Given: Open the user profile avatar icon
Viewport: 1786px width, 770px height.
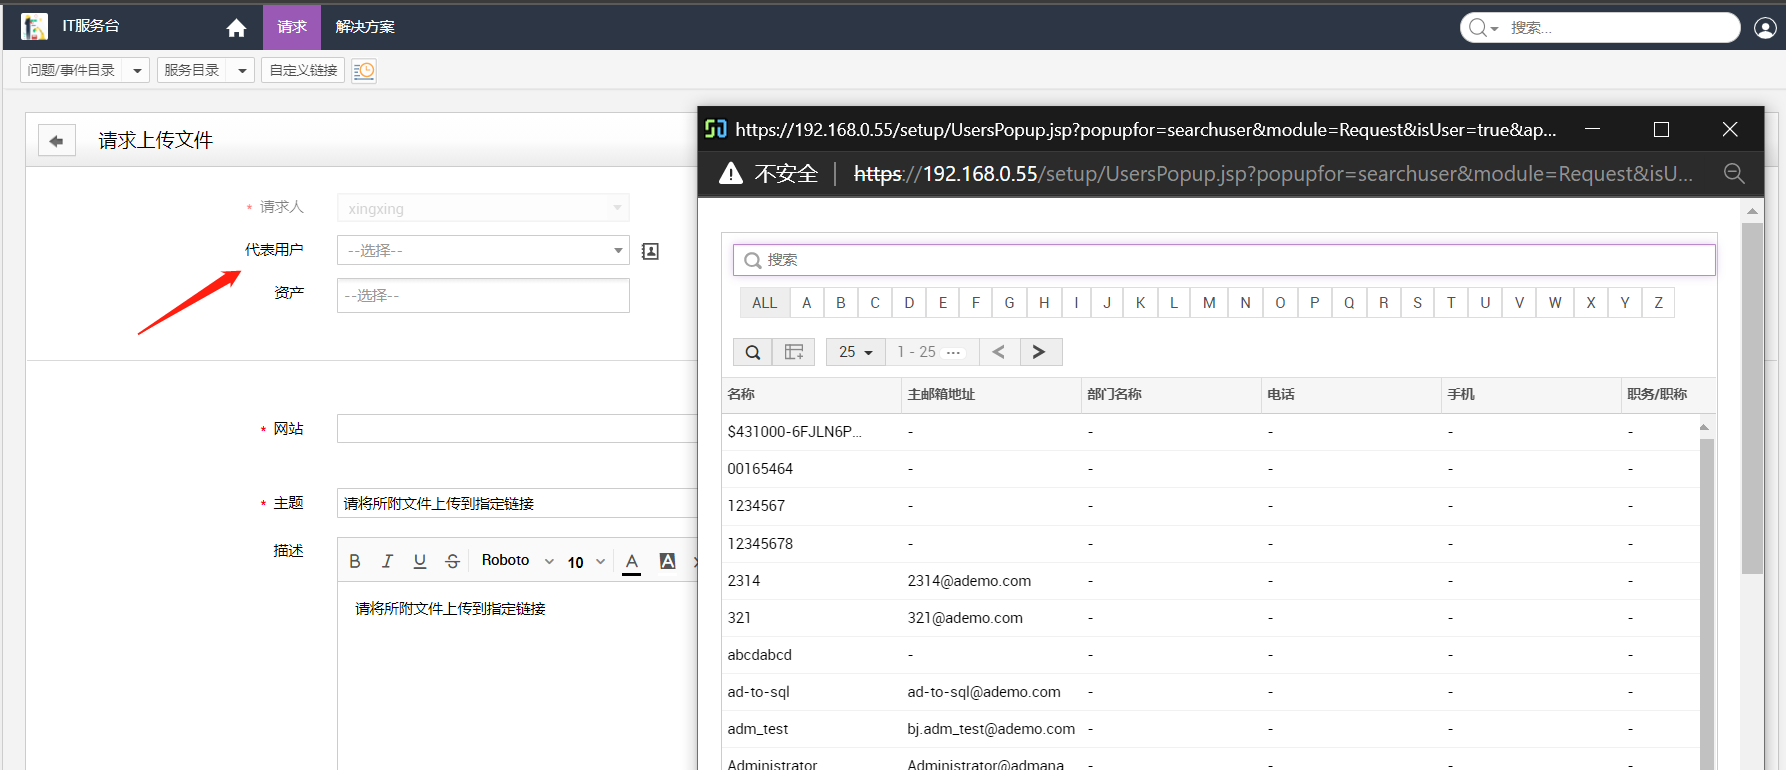Looking at the screenshot, I should pyautogui.click(x=1765, y=28).
